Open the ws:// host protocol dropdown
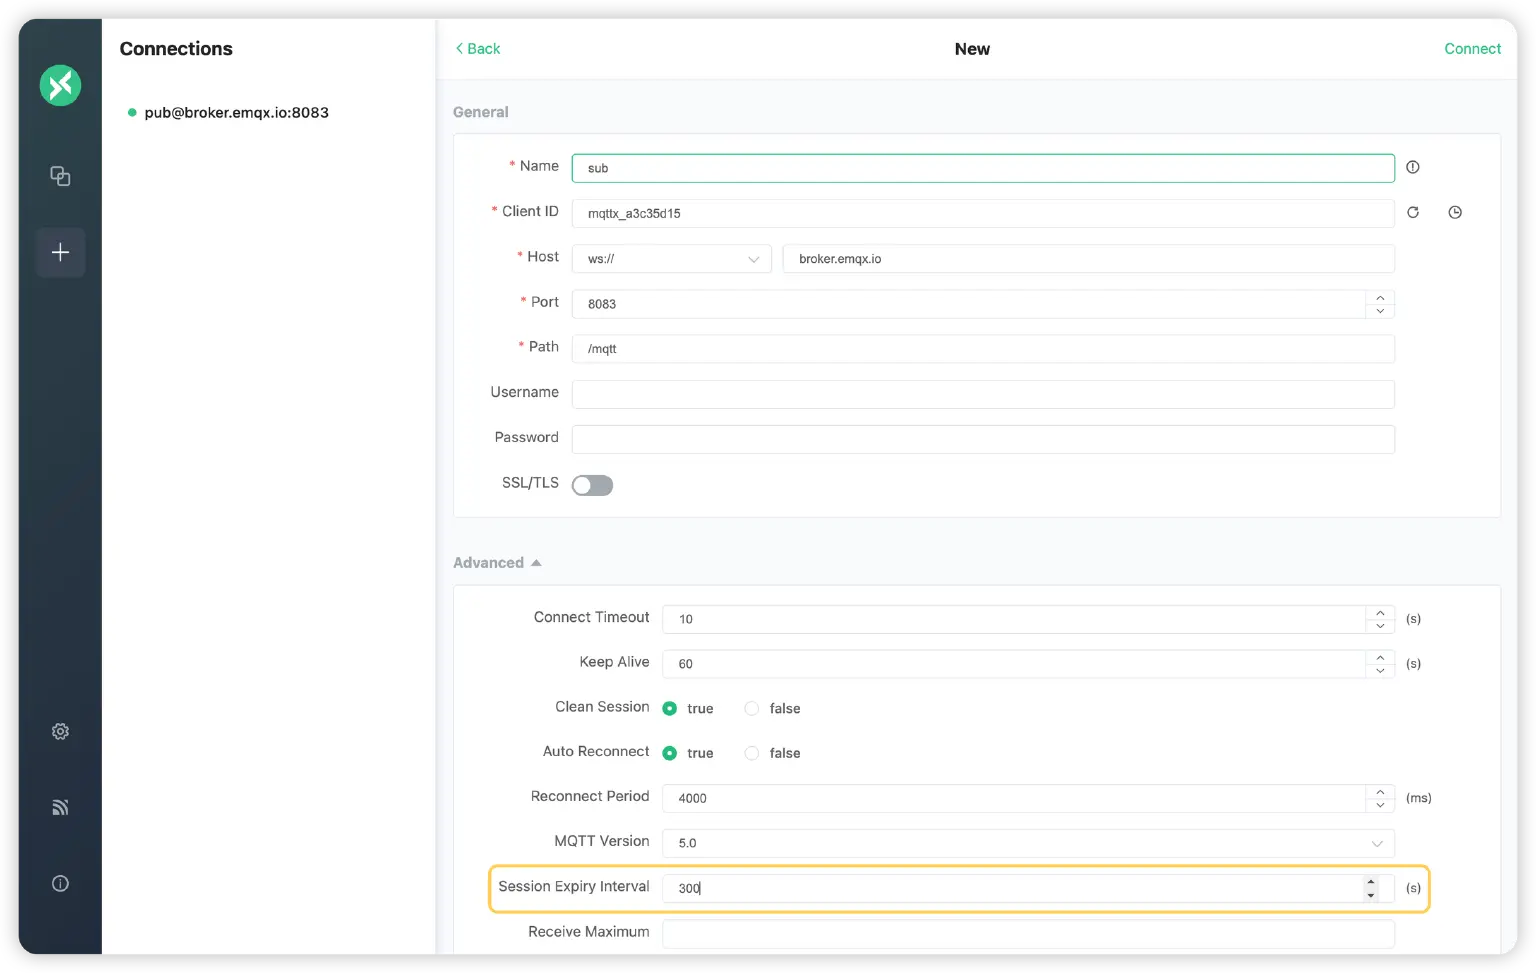The width and height of the screenshot is (1536, 973). coord(671,259)
